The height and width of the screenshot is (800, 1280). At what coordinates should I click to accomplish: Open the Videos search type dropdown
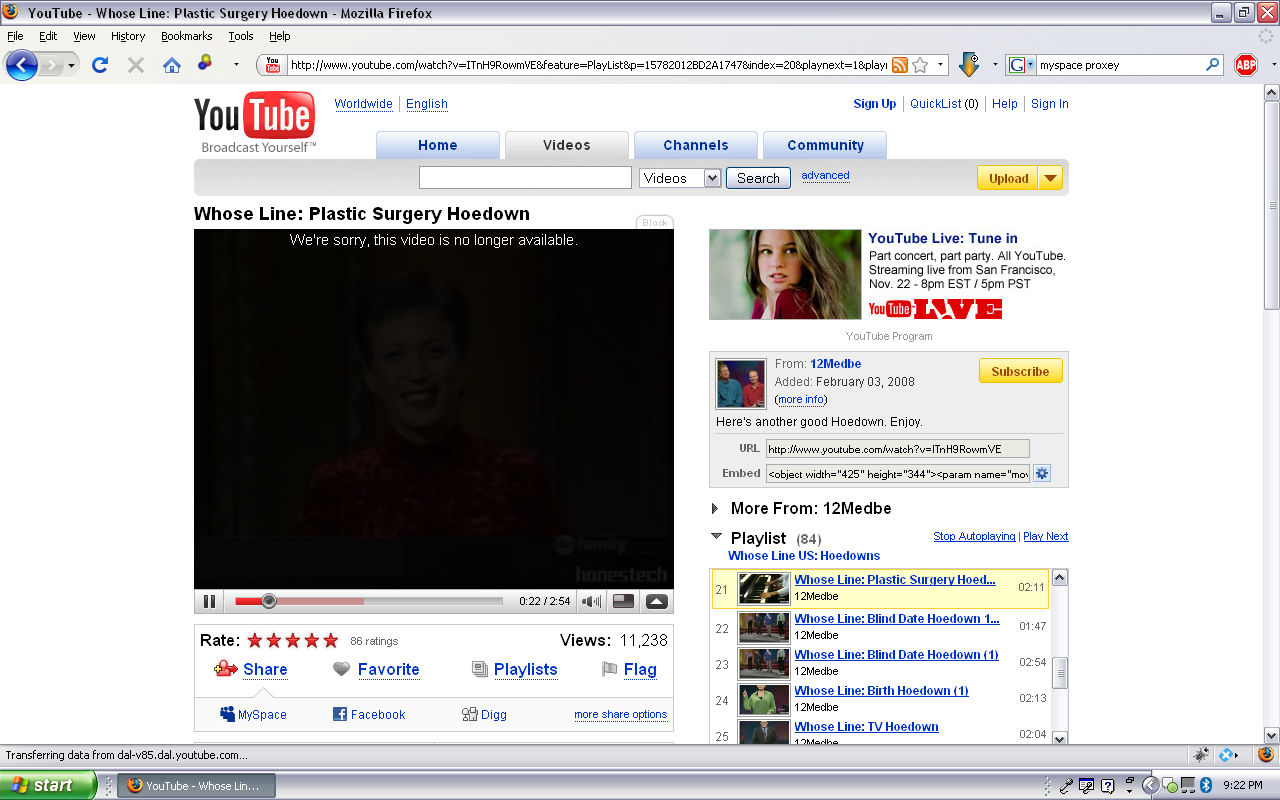click(x=680, y=178)
